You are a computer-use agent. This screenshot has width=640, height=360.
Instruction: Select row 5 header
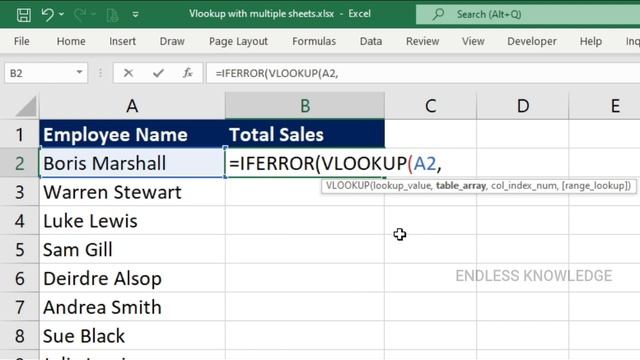[20, 249]
